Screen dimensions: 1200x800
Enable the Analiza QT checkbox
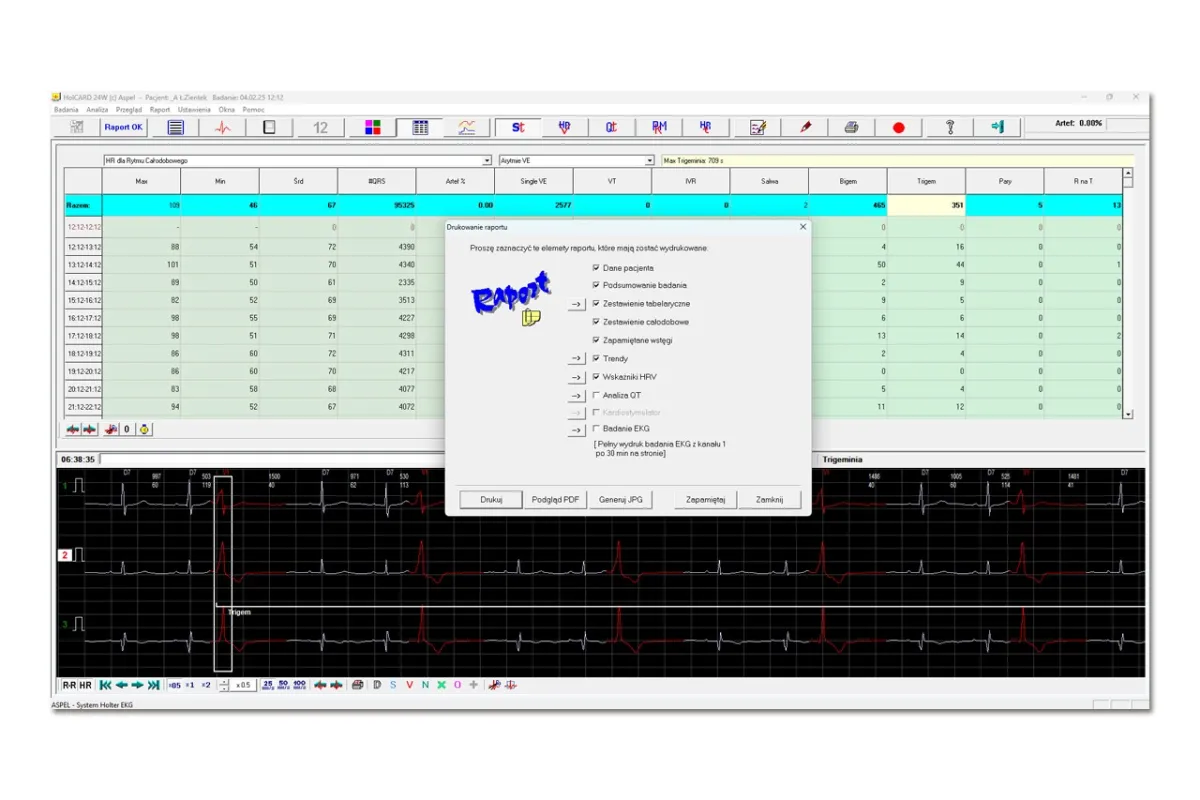point(597,395)
